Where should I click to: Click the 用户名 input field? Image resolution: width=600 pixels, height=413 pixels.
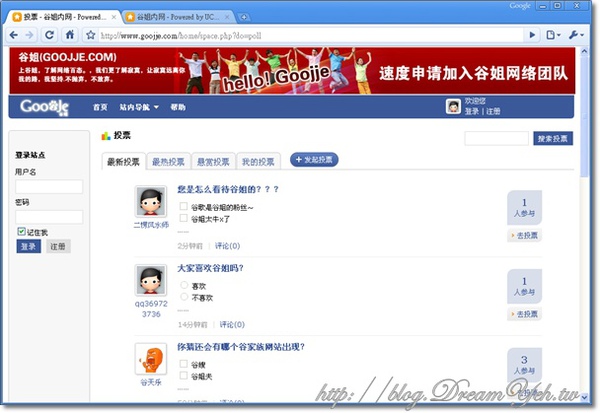tap(49, 187)
